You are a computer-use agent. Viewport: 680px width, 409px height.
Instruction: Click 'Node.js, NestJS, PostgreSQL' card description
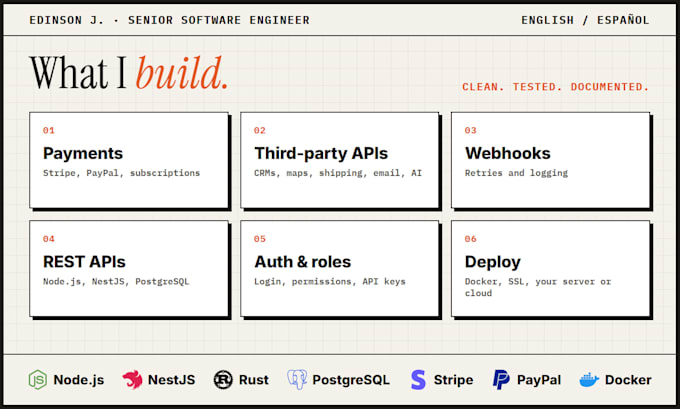click(x=116, y=281)
